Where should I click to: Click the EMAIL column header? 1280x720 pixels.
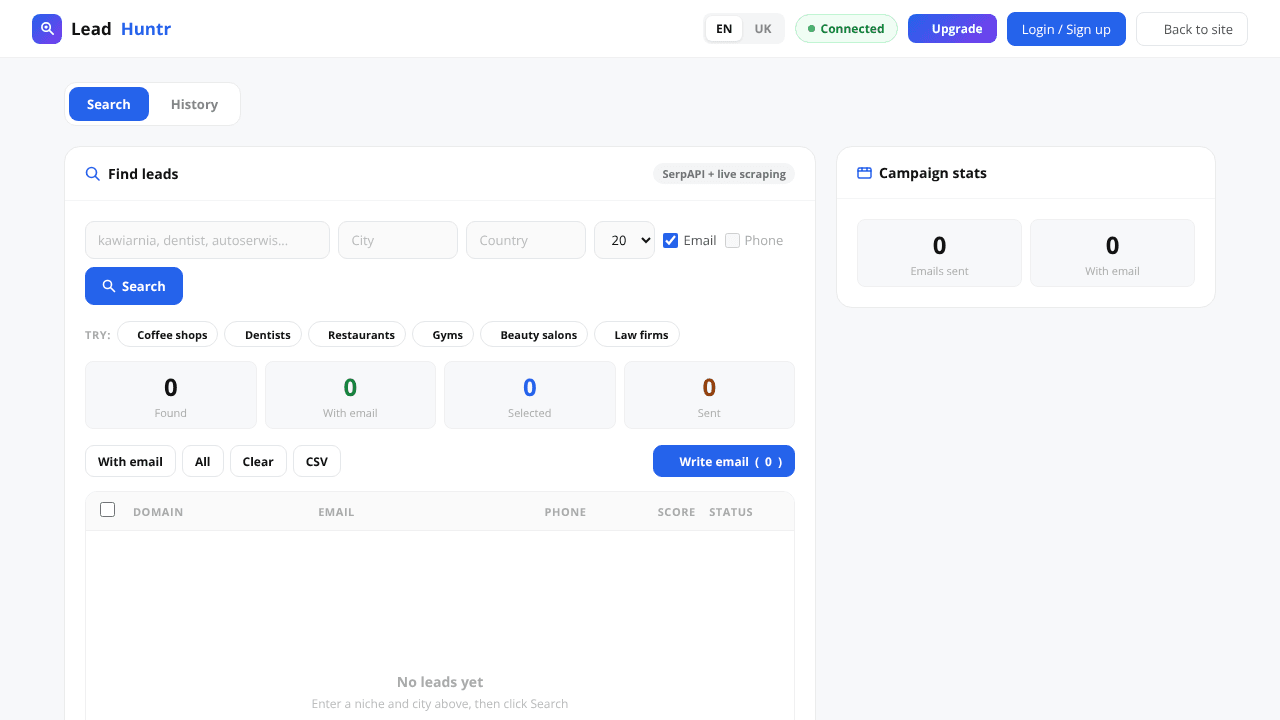(336, 512)
